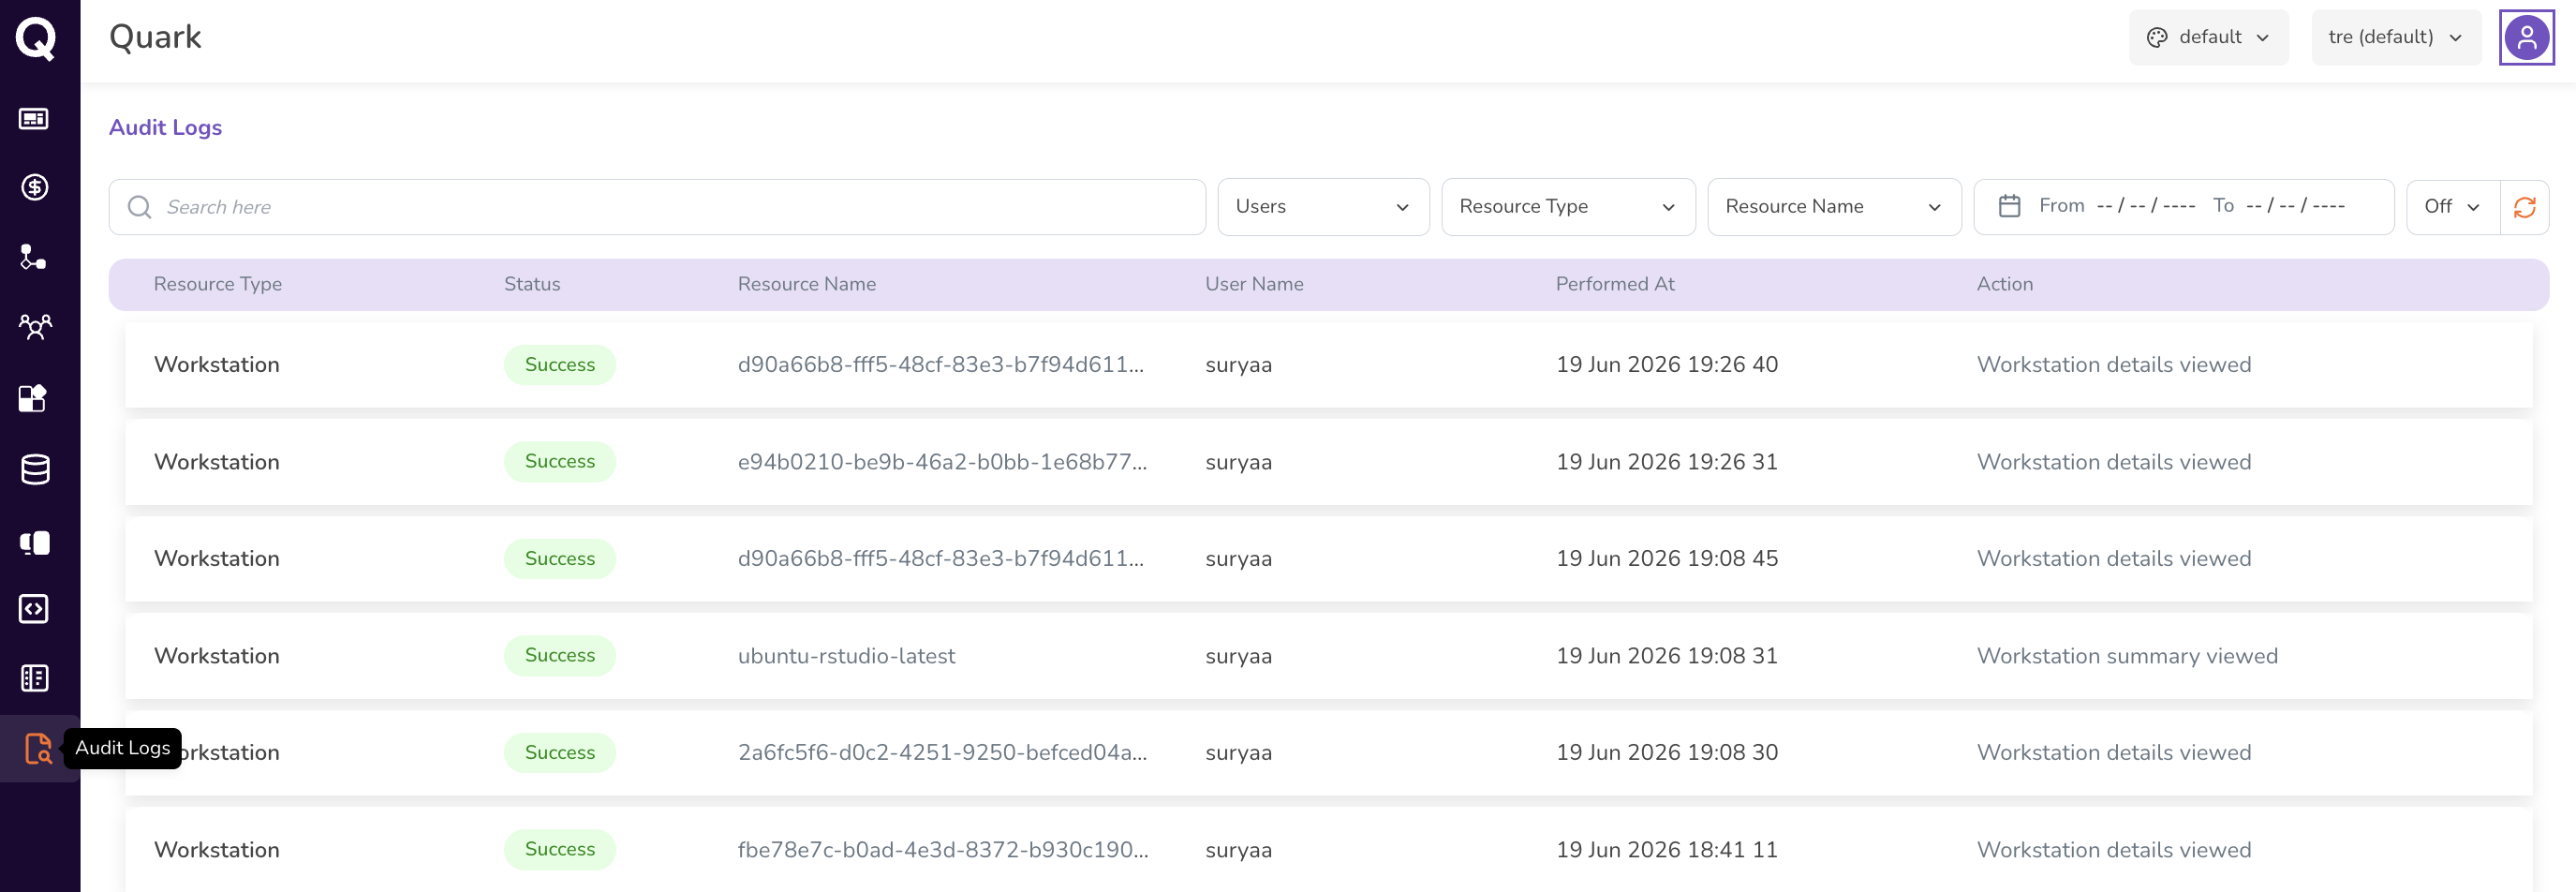Click the Quark title text
Viewport: 2576px width, 892px height.
(155, 37)
